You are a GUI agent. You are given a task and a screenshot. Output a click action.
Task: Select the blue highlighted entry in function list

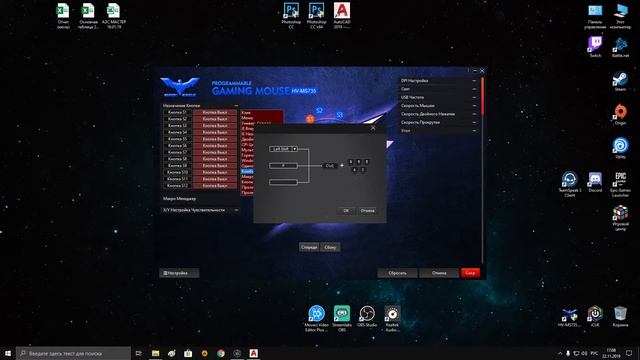click(x=247, y=171)
